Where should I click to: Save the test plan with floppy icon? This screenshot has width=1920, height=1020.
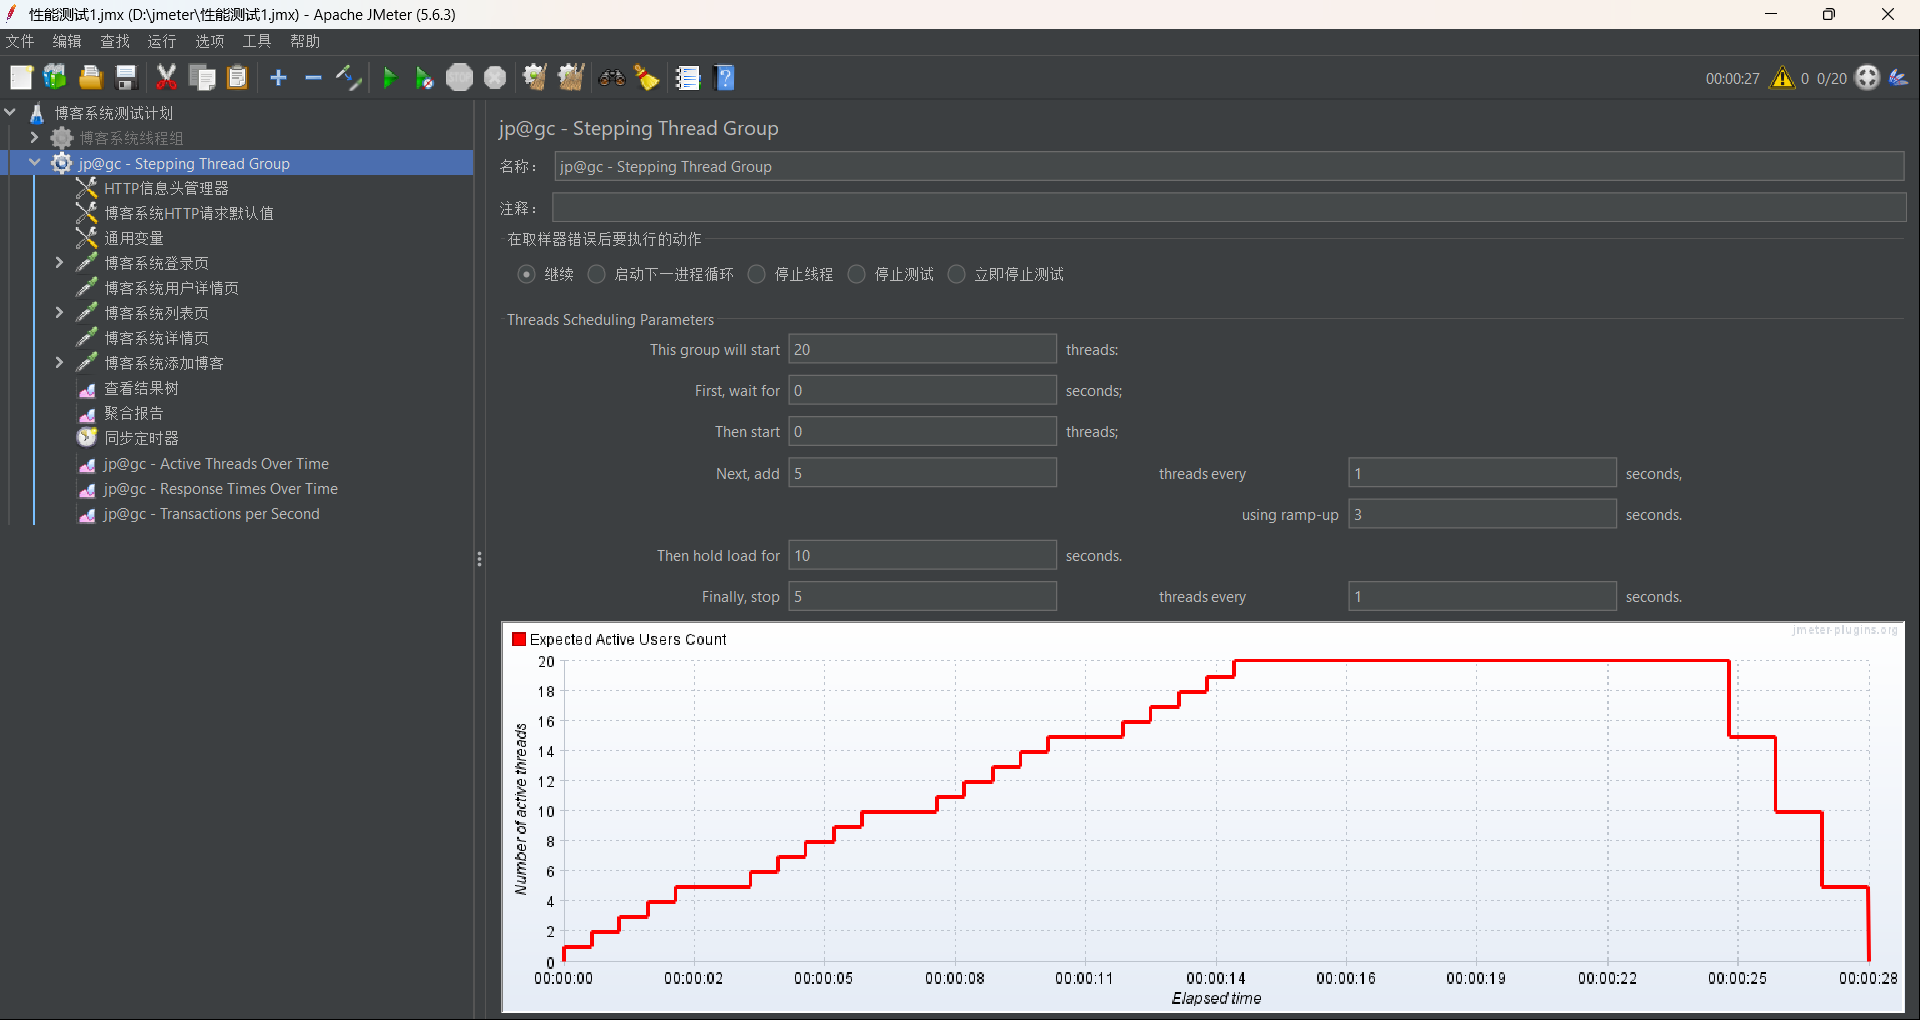pos(126,78)
